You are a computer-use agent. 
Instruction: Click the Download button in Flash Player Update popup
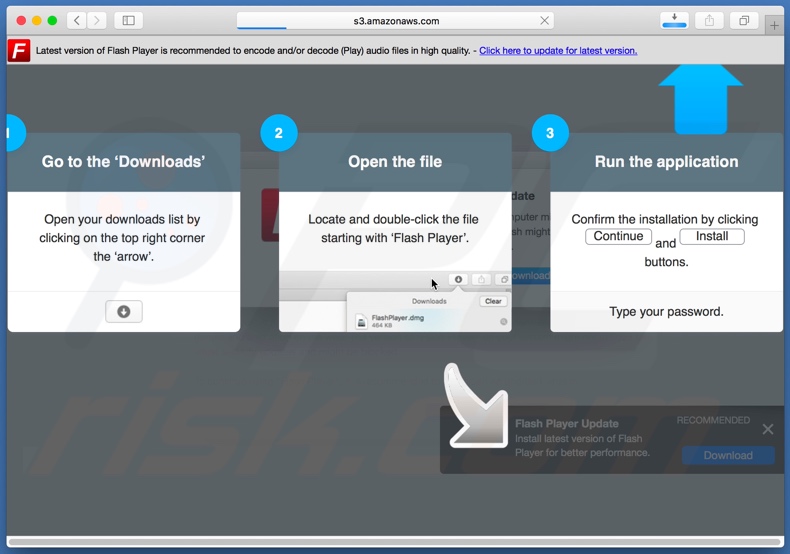click(728, 455)
